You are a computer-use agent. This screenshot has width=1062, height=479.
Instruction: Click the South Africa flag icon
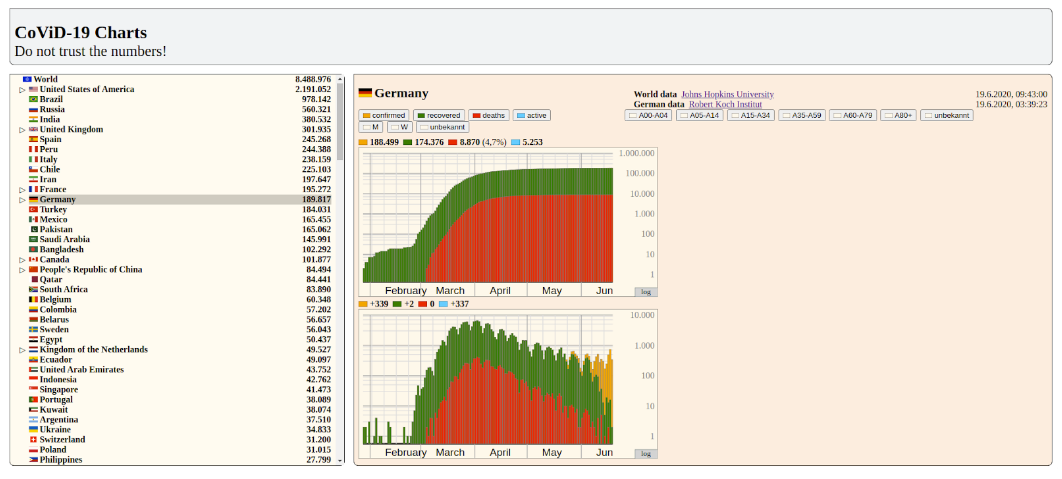(33, 289)
